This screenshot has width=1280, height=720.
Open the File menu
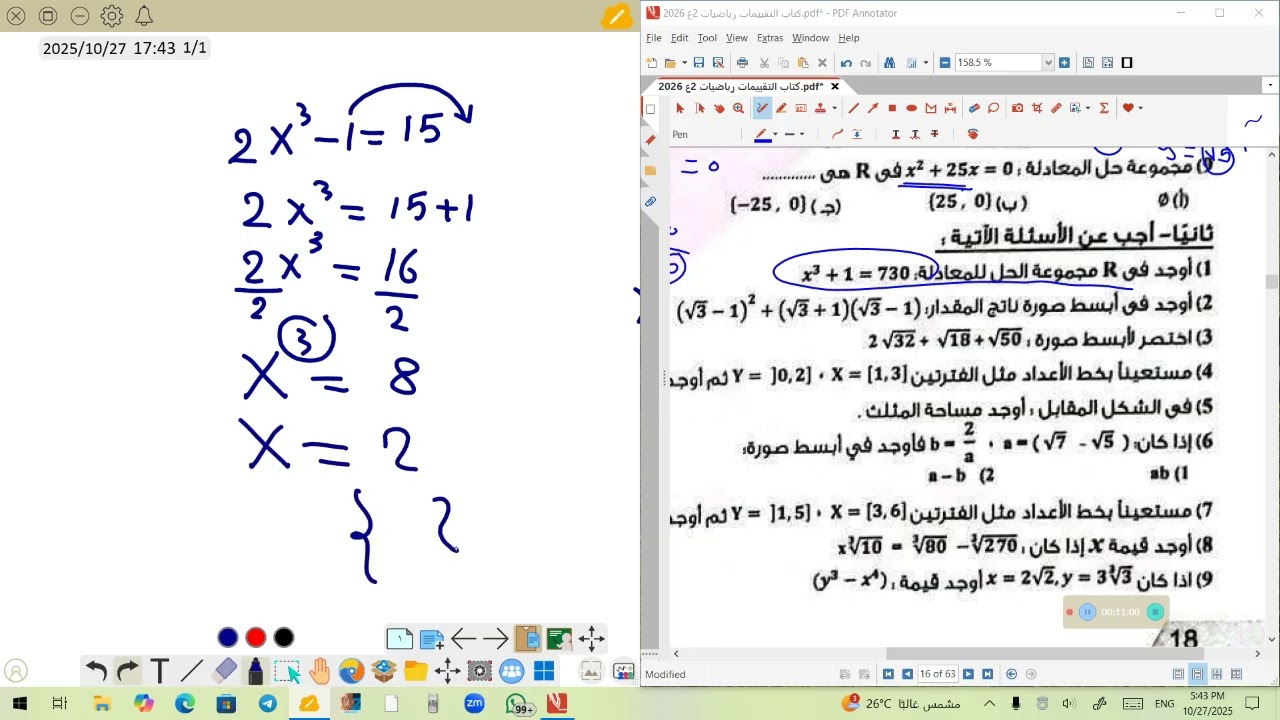(654, 38)
